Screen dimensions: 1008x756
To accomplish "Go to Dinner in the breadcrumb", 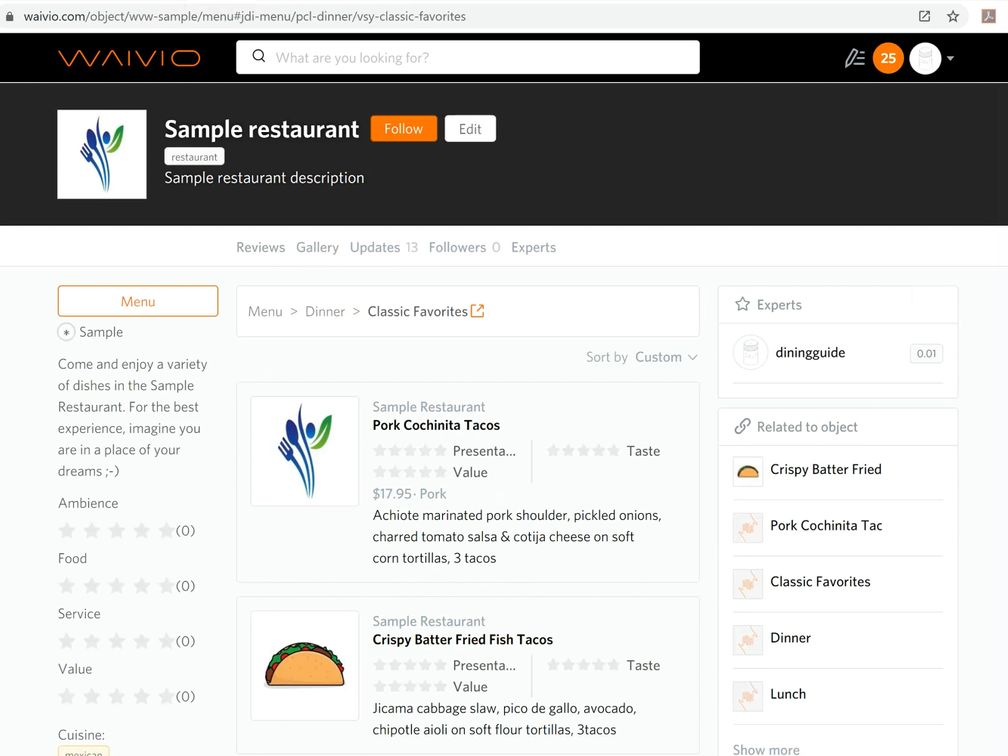I will [325, 312].
